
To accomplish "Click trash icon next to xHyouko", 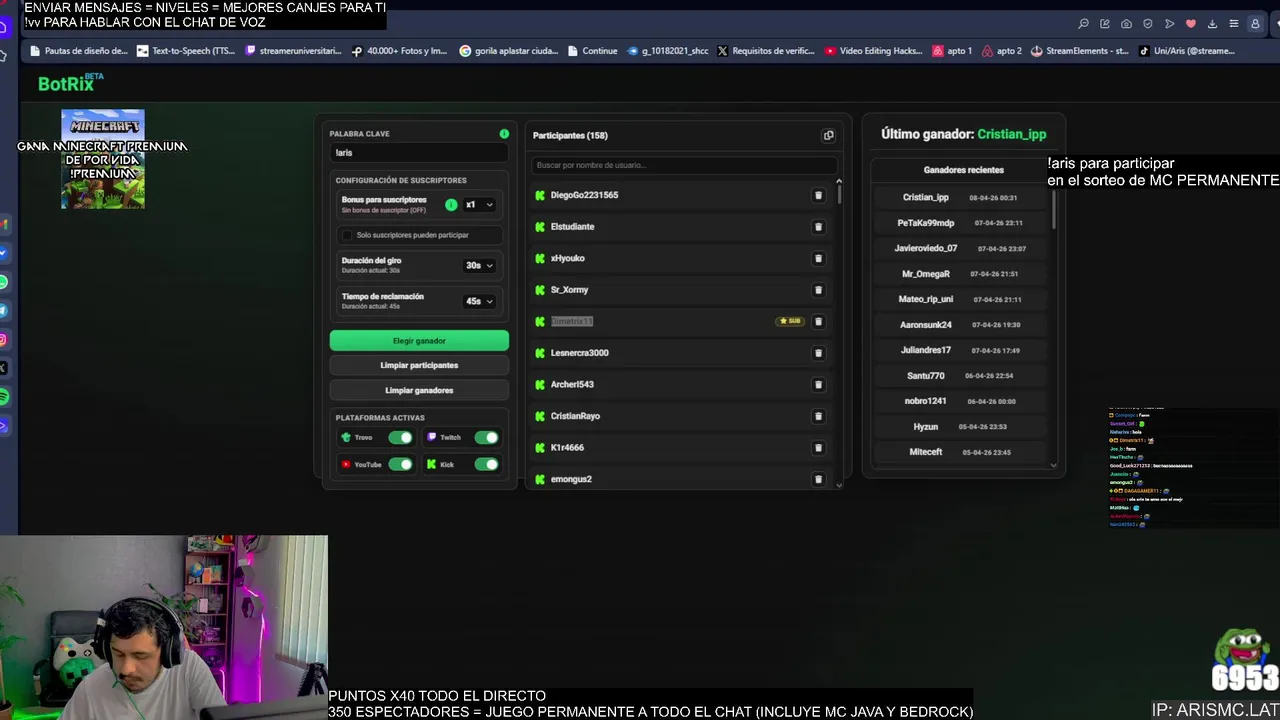I will [818, 258].
